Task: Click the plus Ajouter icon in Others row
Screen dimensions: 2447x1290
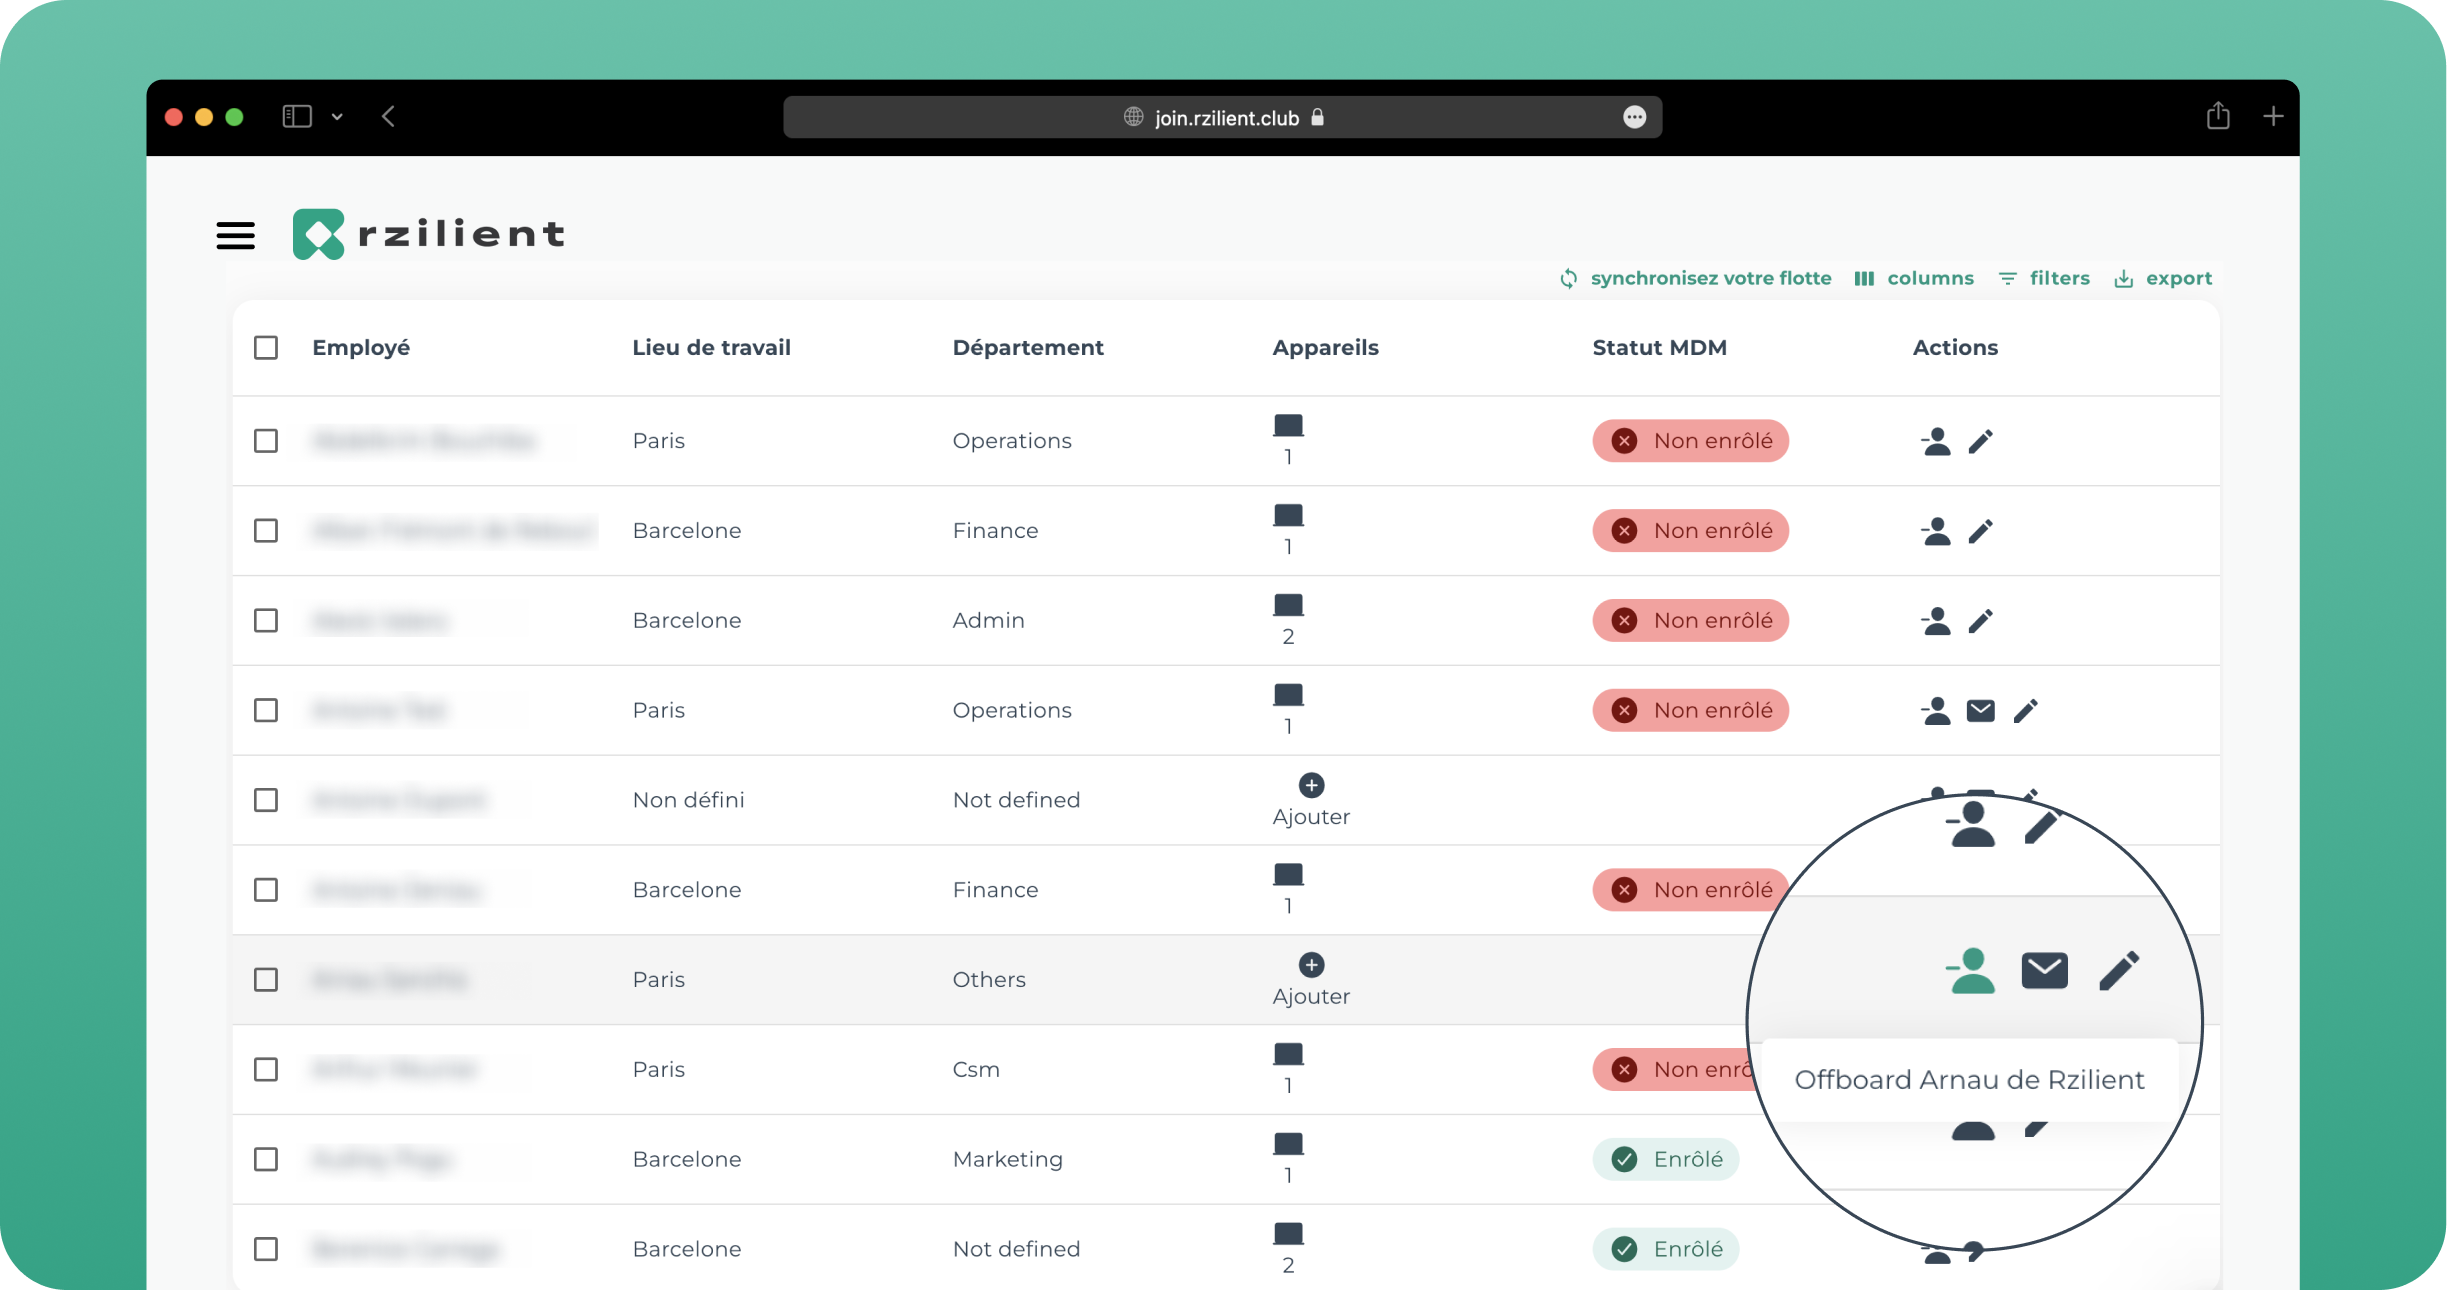Action: pos(1311,965)
